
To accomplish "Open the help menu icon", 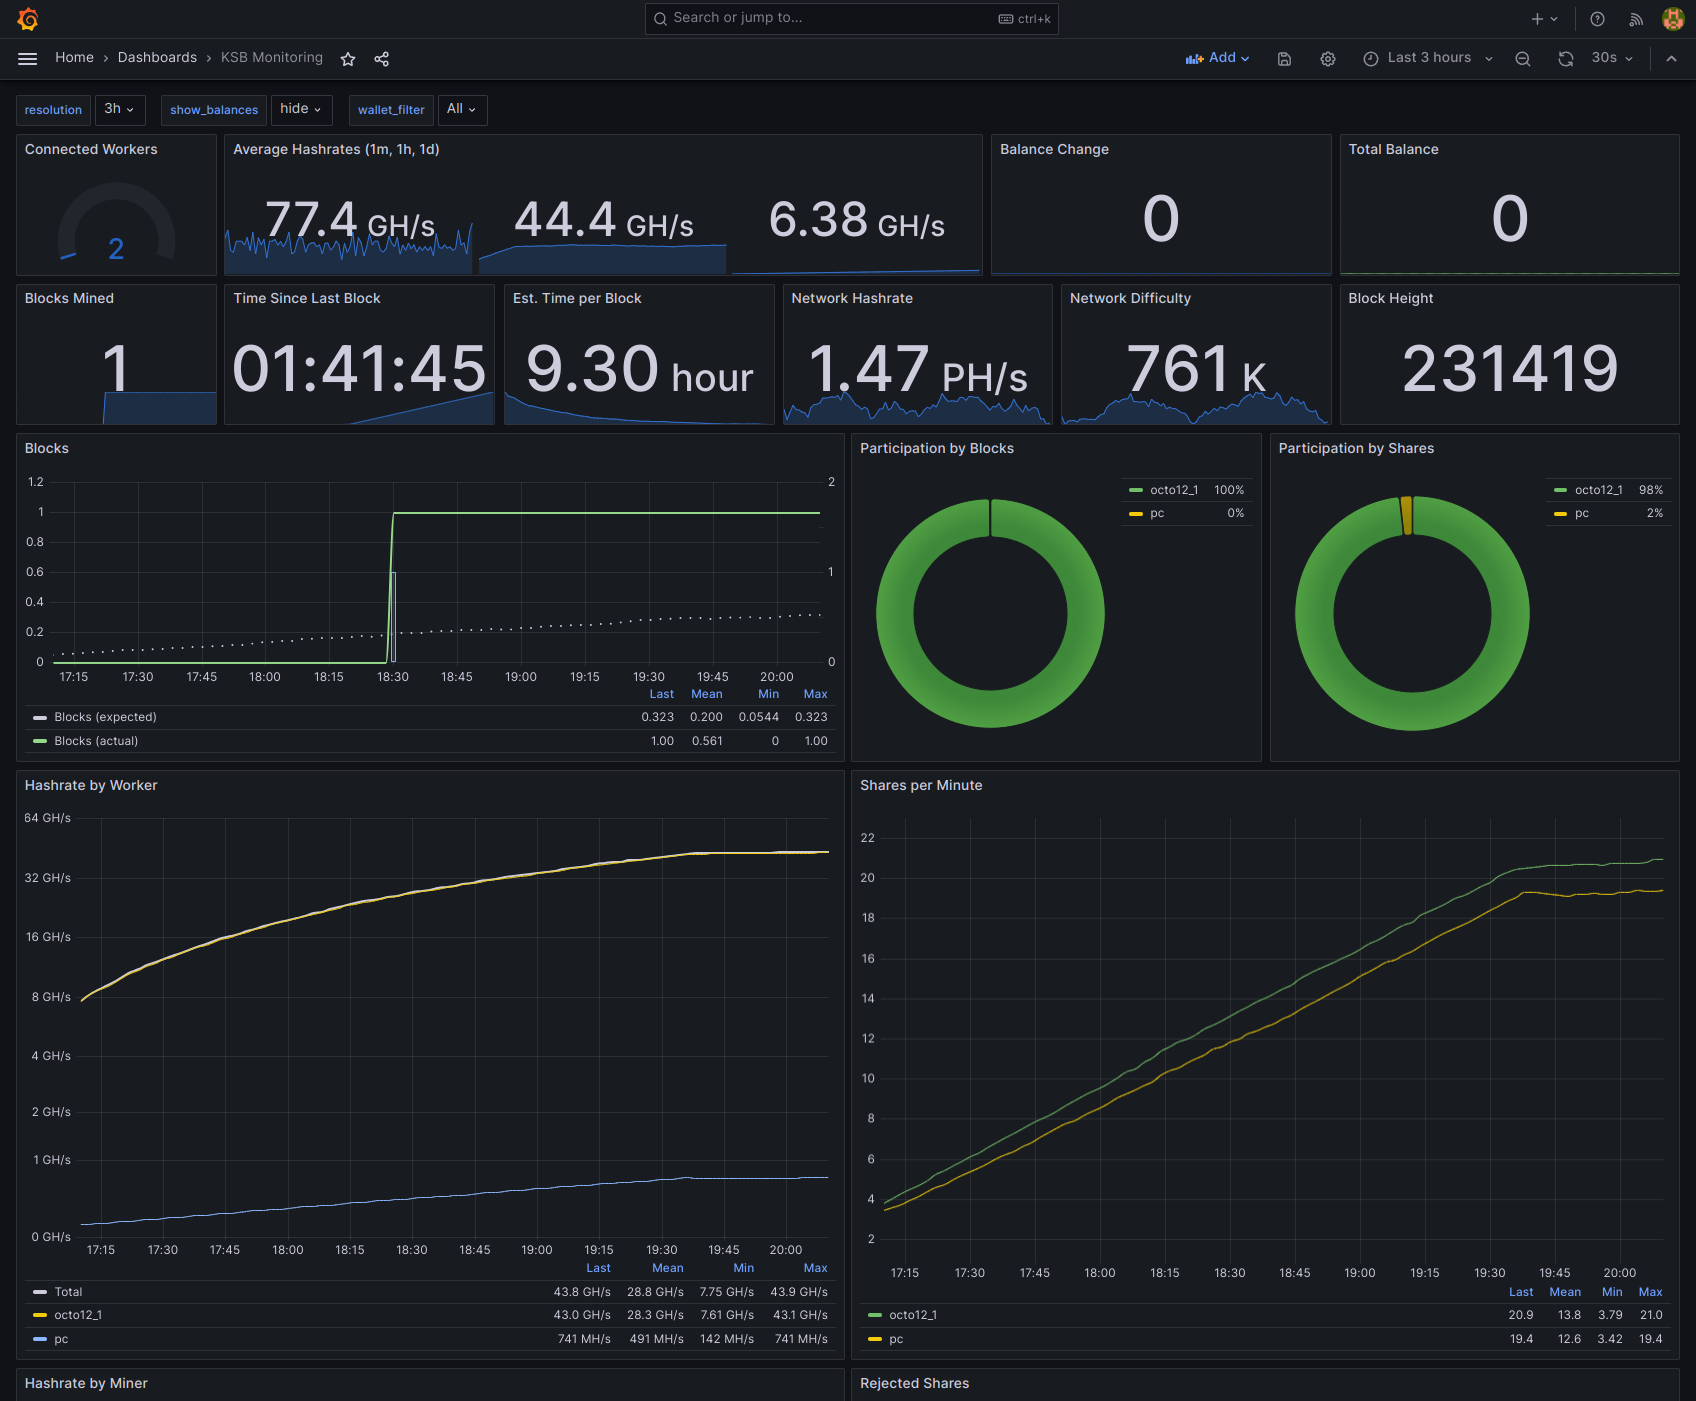I will (x=1597, y=19).
